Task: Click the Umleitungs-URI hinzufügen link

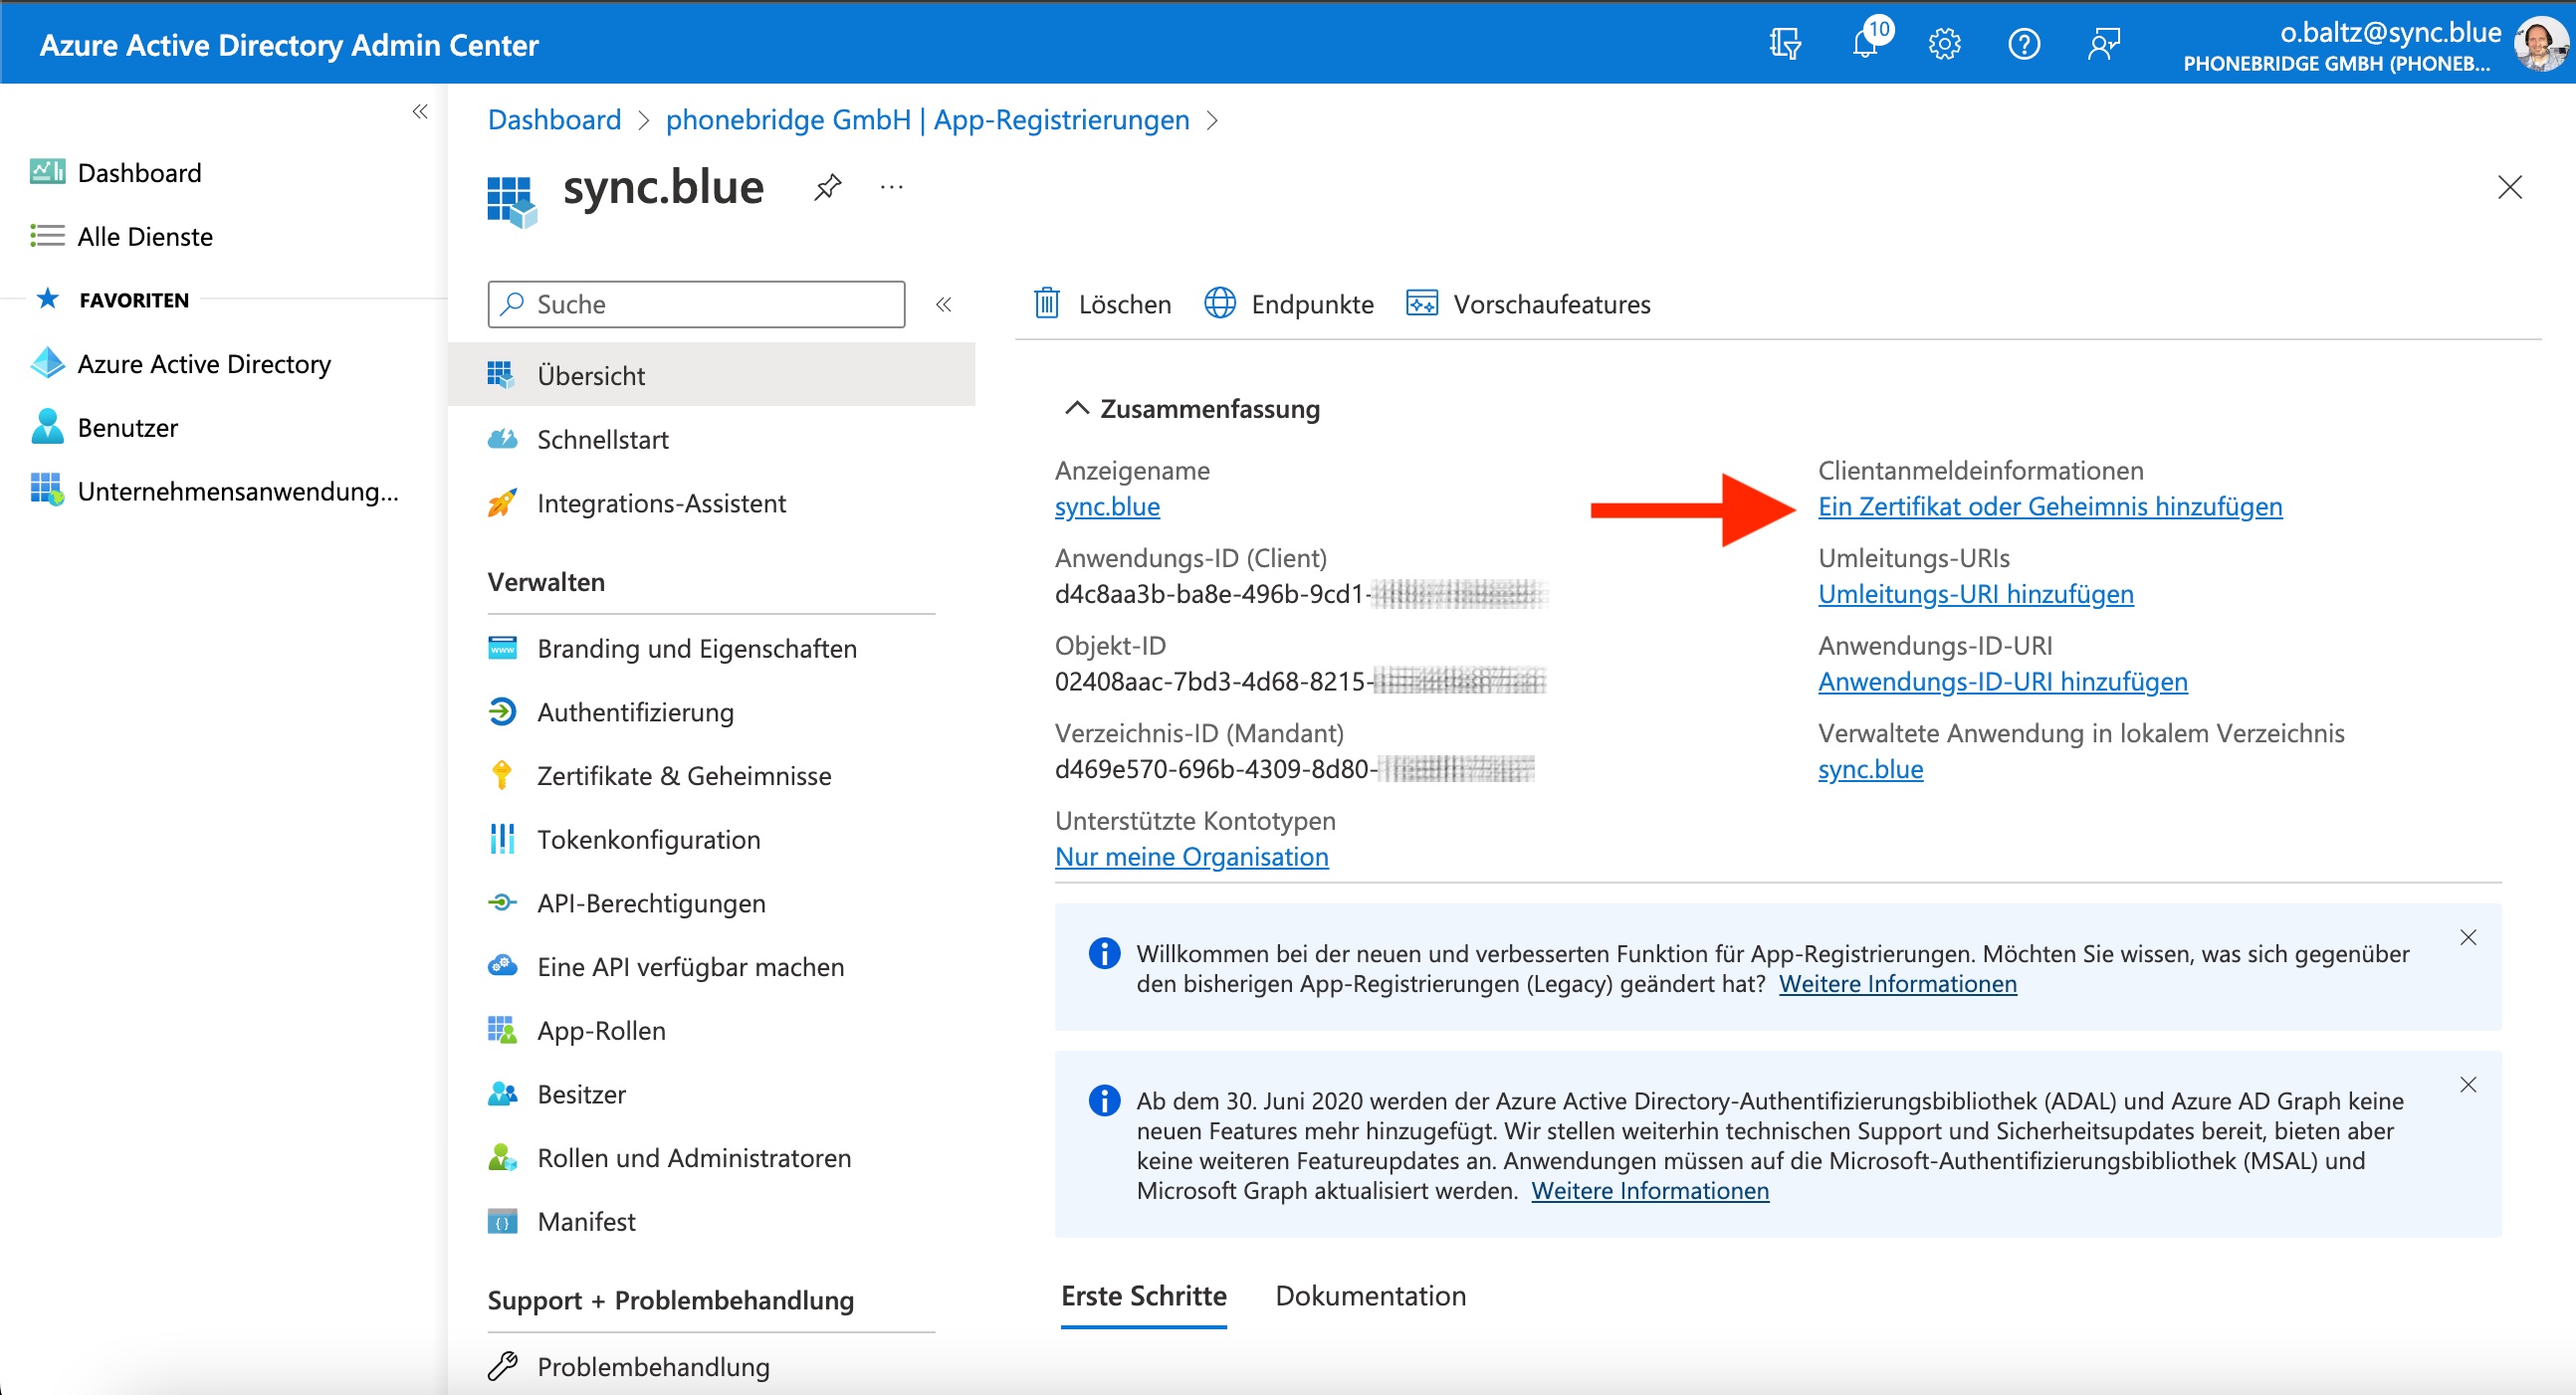Action: pyautogui.click(x=1975, y=594)
